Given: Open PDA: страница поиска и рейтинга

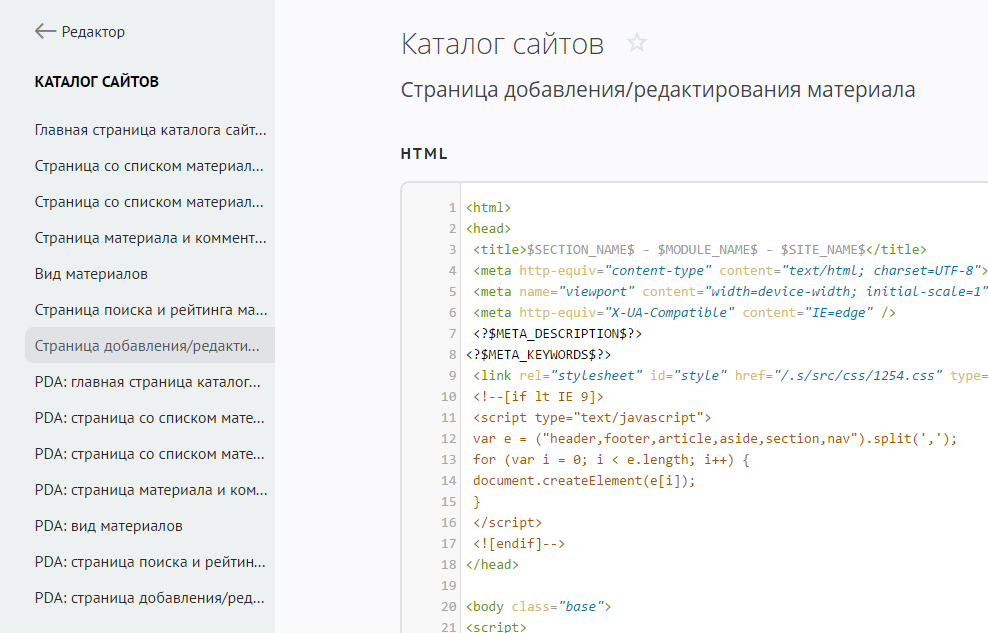Looking at the screenshot, I should 150,562.
